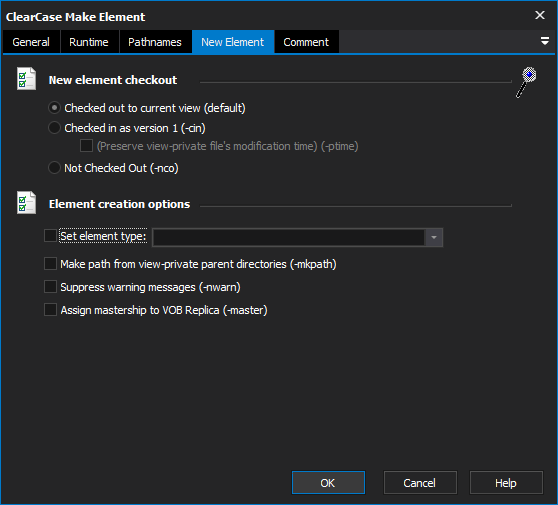Open Help for this dialog

pos(506,483)
